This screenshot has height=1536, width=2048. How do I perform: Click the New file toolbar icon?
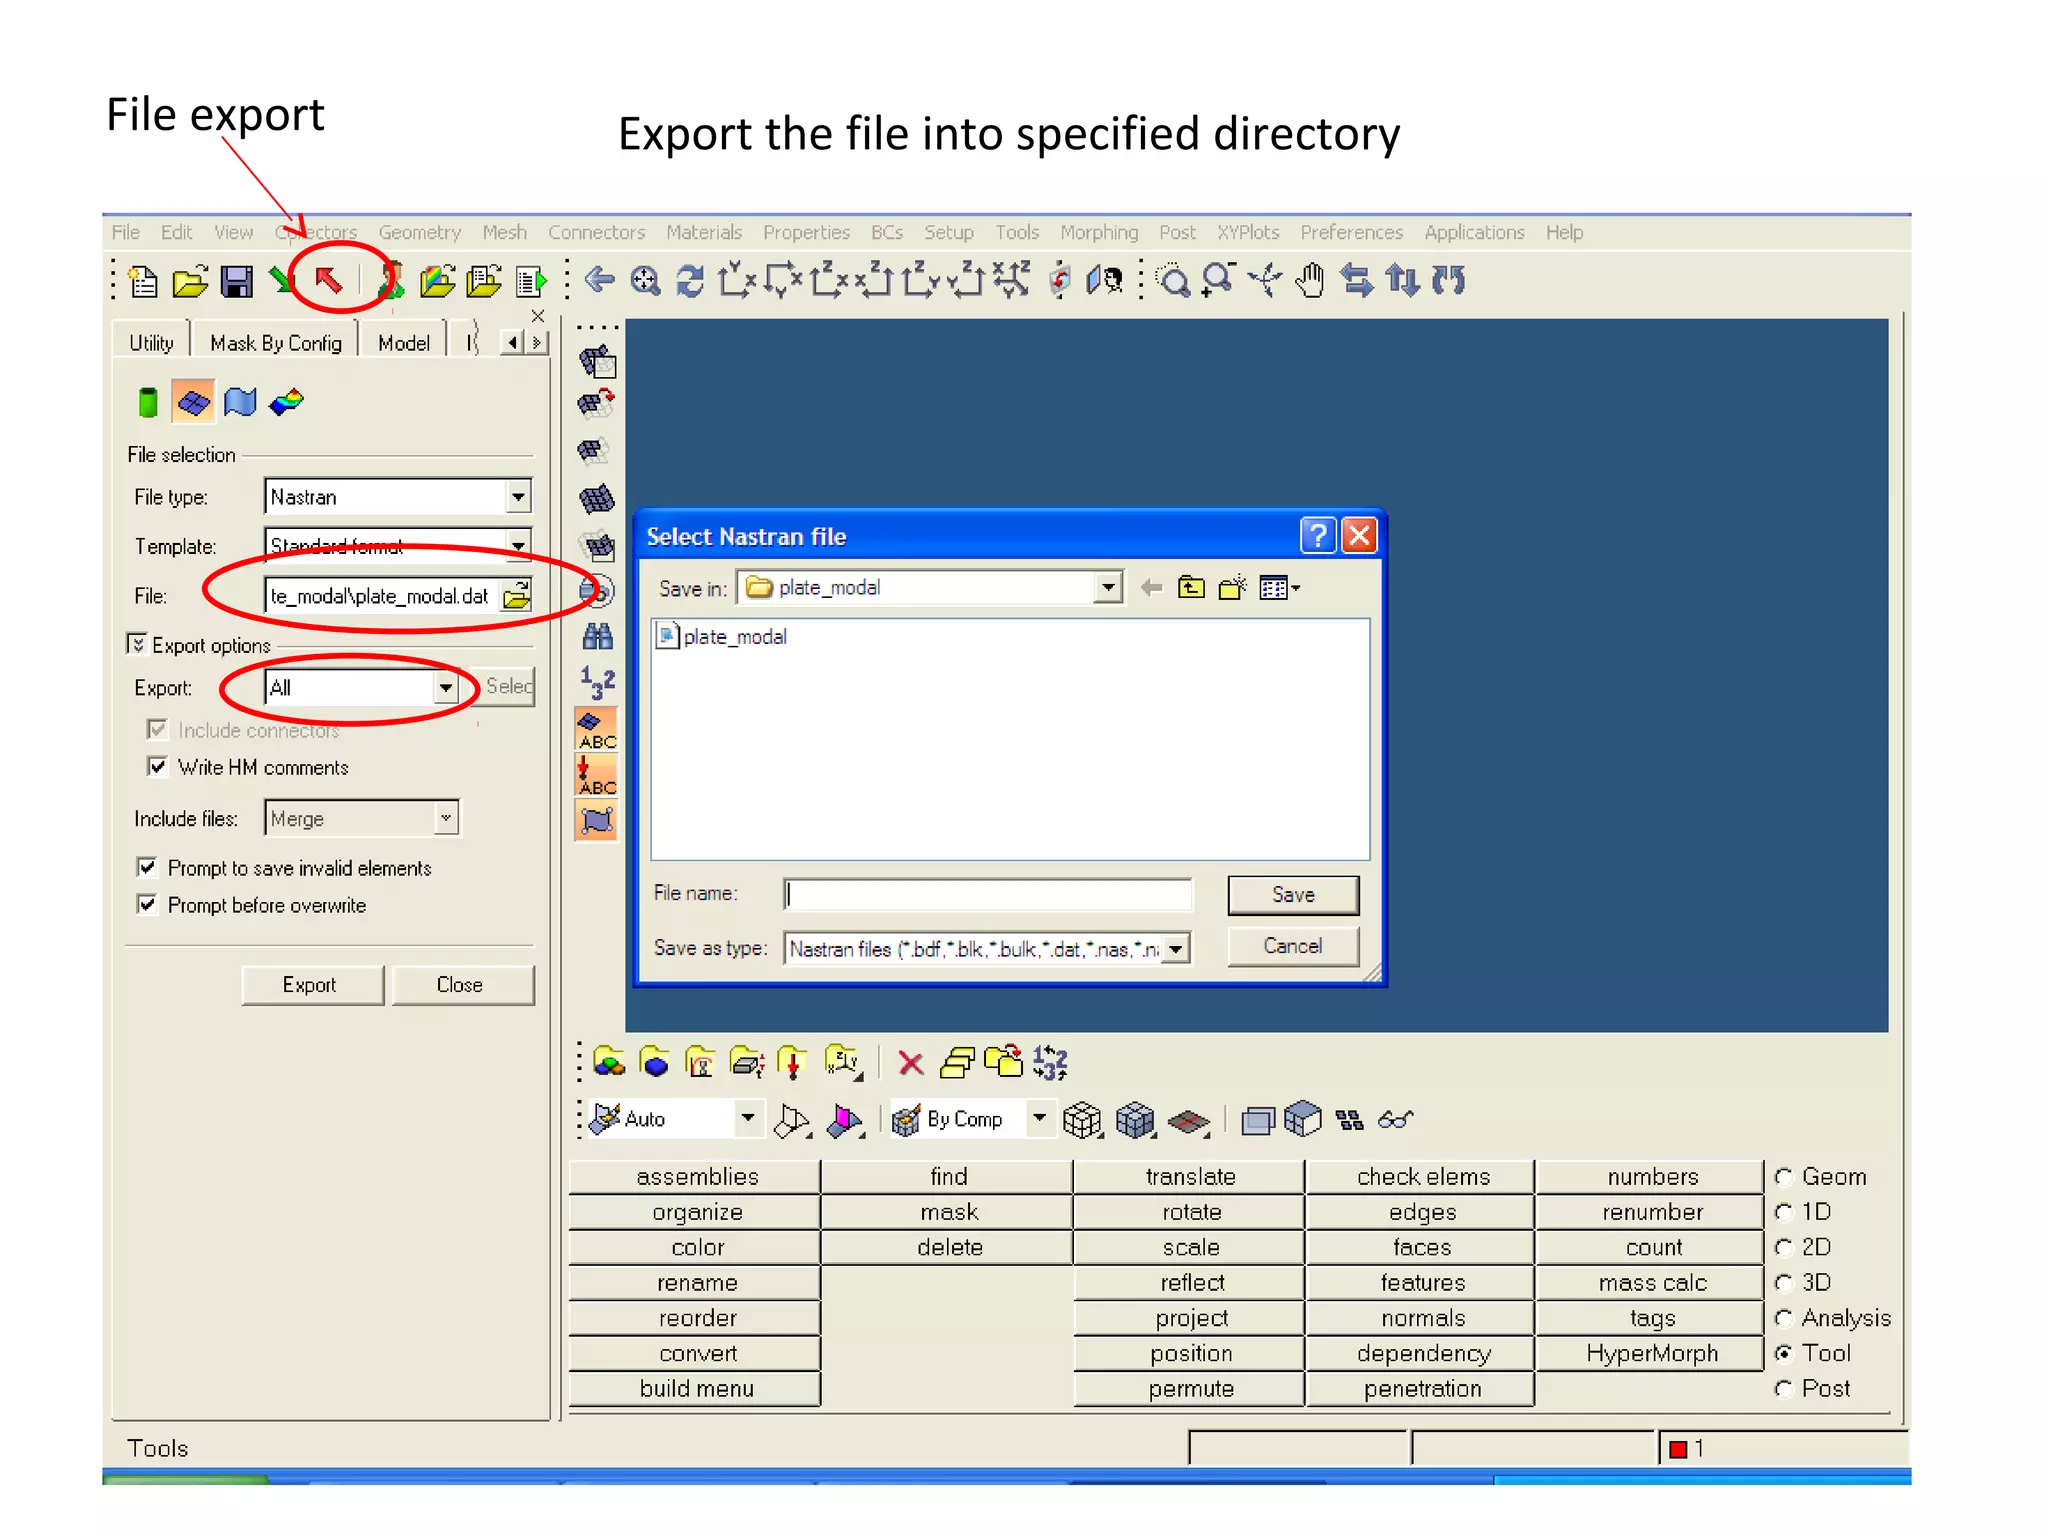click(144, 282)
